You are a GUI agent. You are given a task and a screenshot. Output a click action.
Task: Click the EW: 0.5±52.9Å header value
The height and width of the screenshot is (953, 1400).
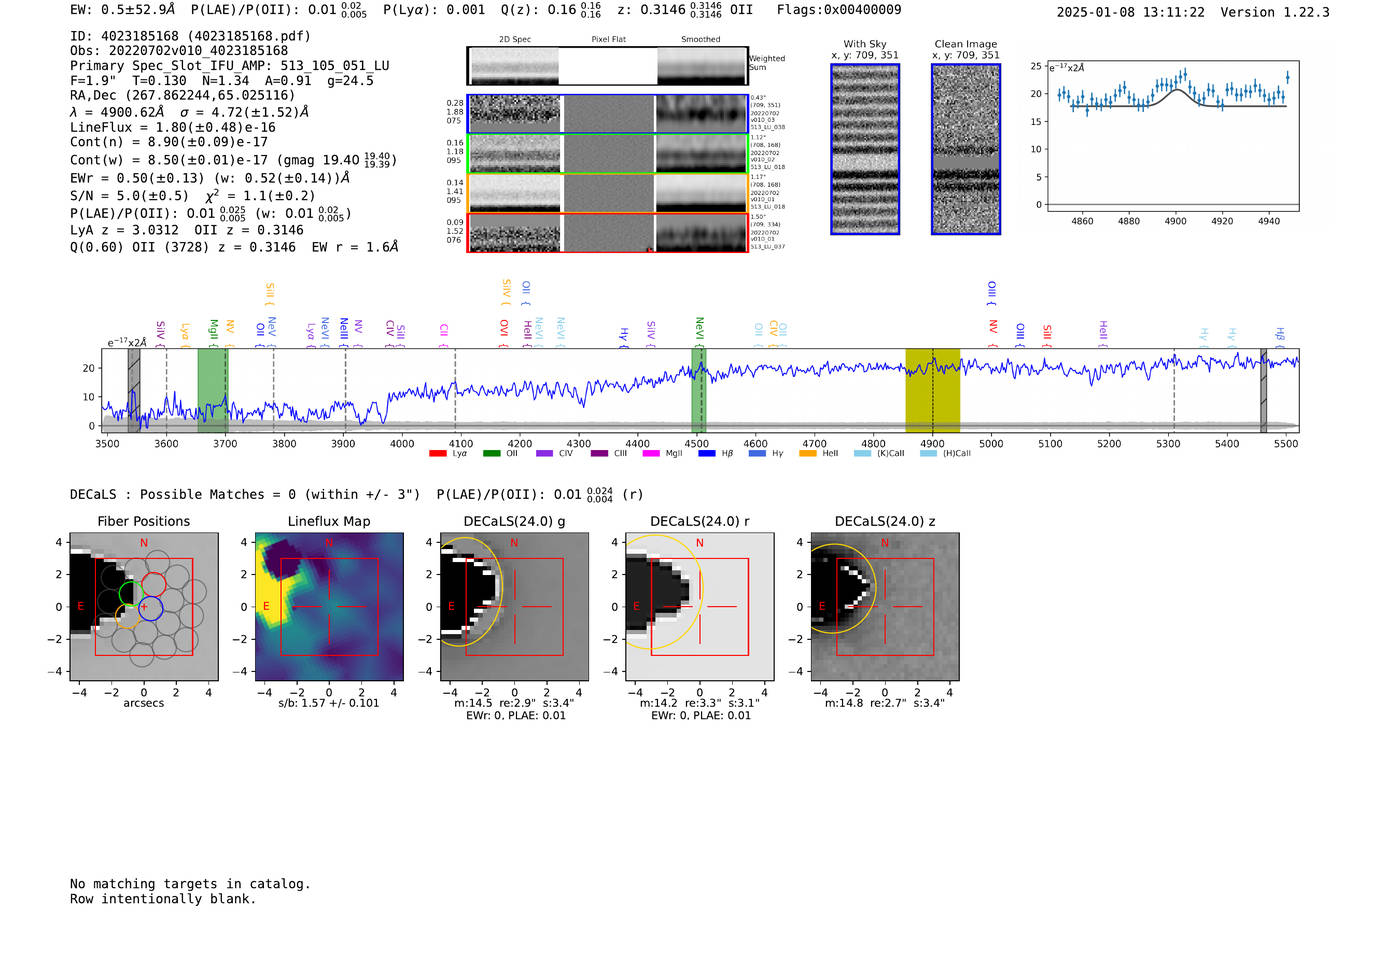pos(123,10)
